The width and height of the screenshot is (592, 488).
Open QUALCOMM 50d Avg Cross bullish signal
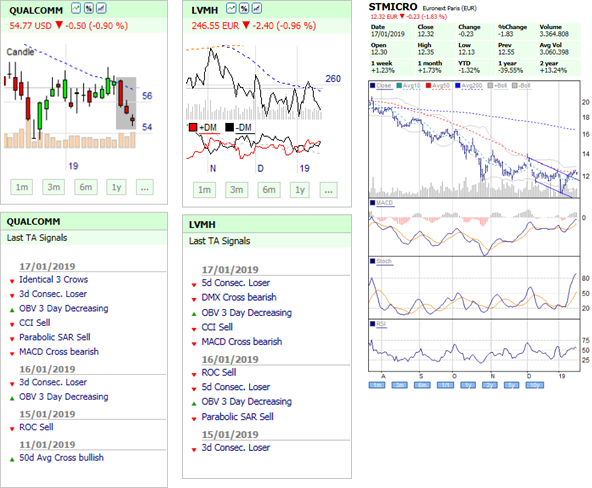[62, 457]
